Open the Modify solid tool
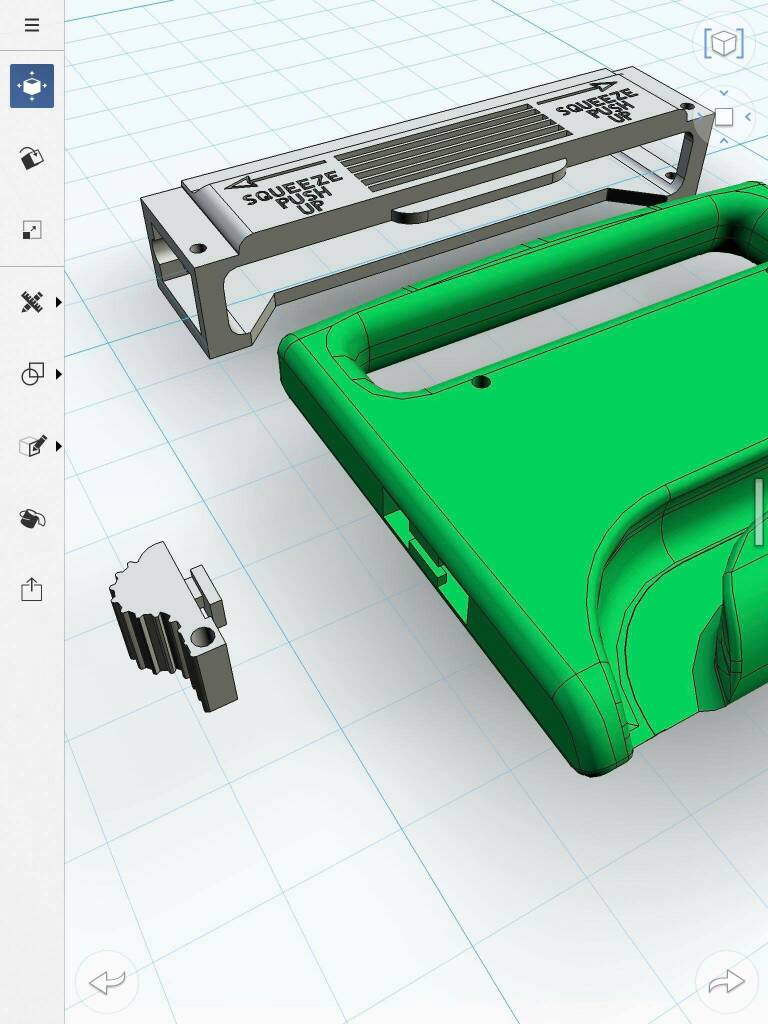The width and height of the screenshot is (768, 1024). coord(32,446)
